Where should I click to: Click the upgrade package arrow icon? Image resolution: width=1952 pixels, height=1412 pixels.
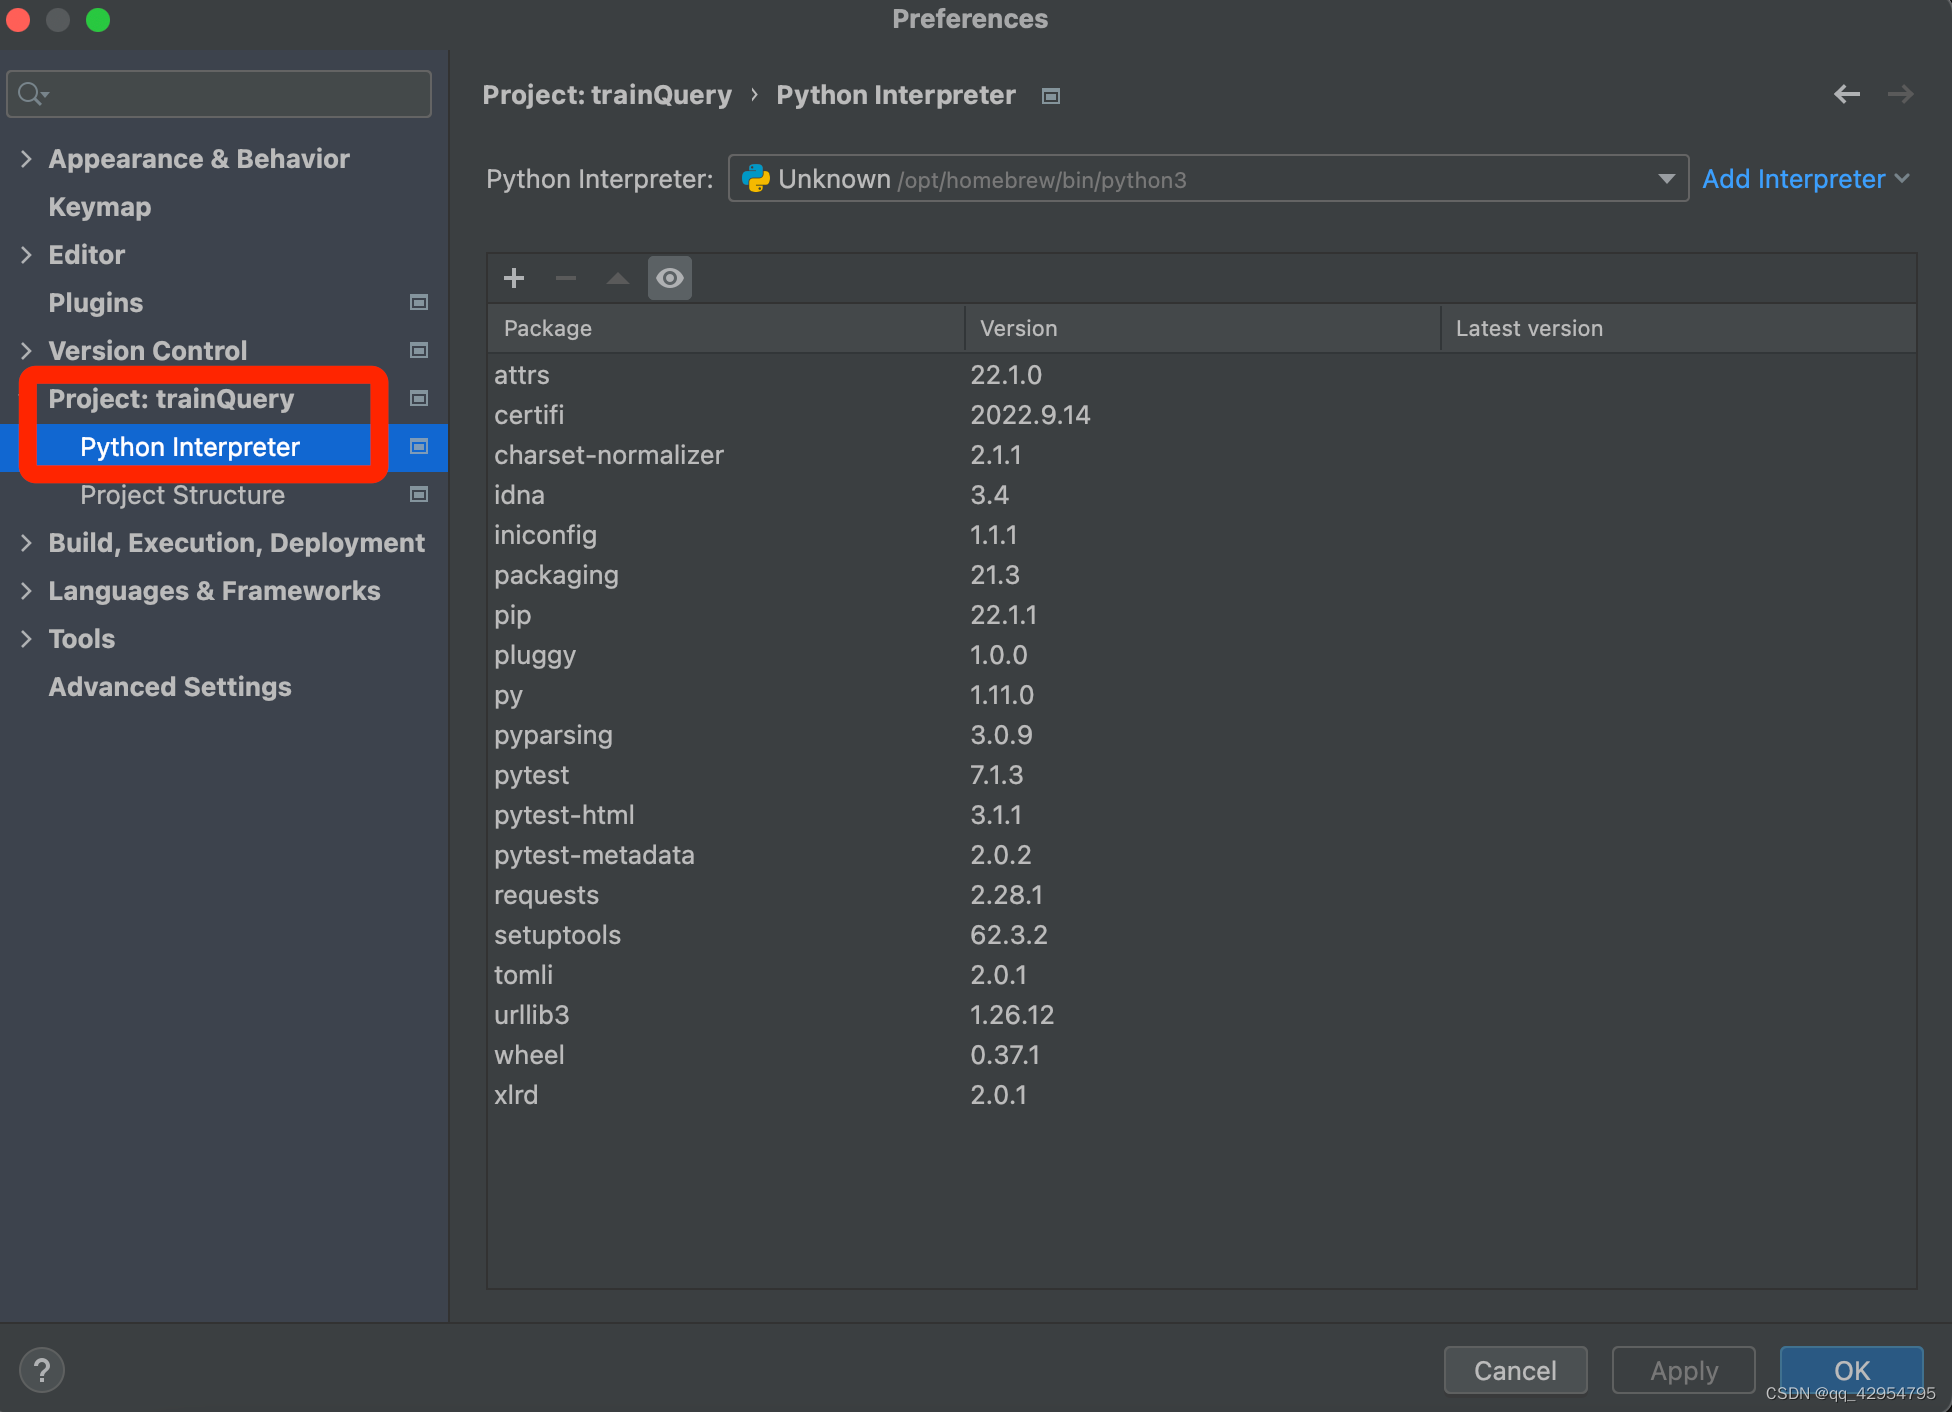(617, 278)
